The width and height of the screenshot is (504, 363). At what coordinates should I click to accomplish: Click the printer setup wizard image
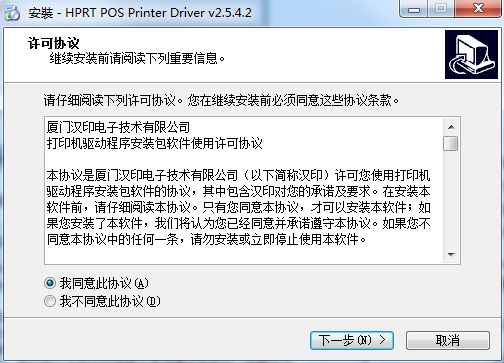click(471, 55)
